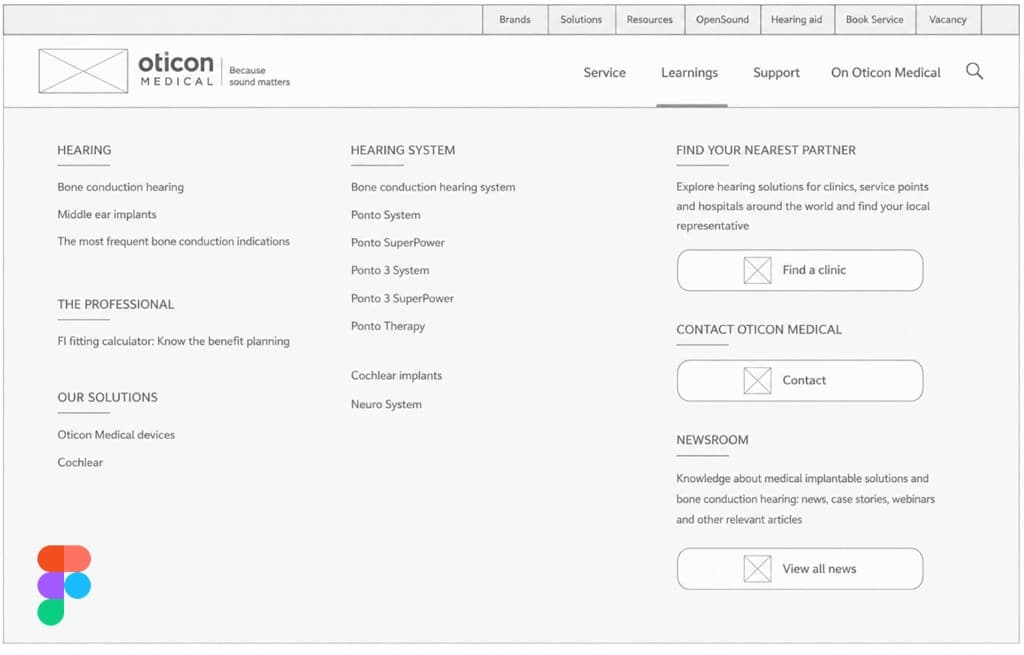The image size is (1024, 655).
Task: Open the Ponto System link
Action: coord(386,216)
